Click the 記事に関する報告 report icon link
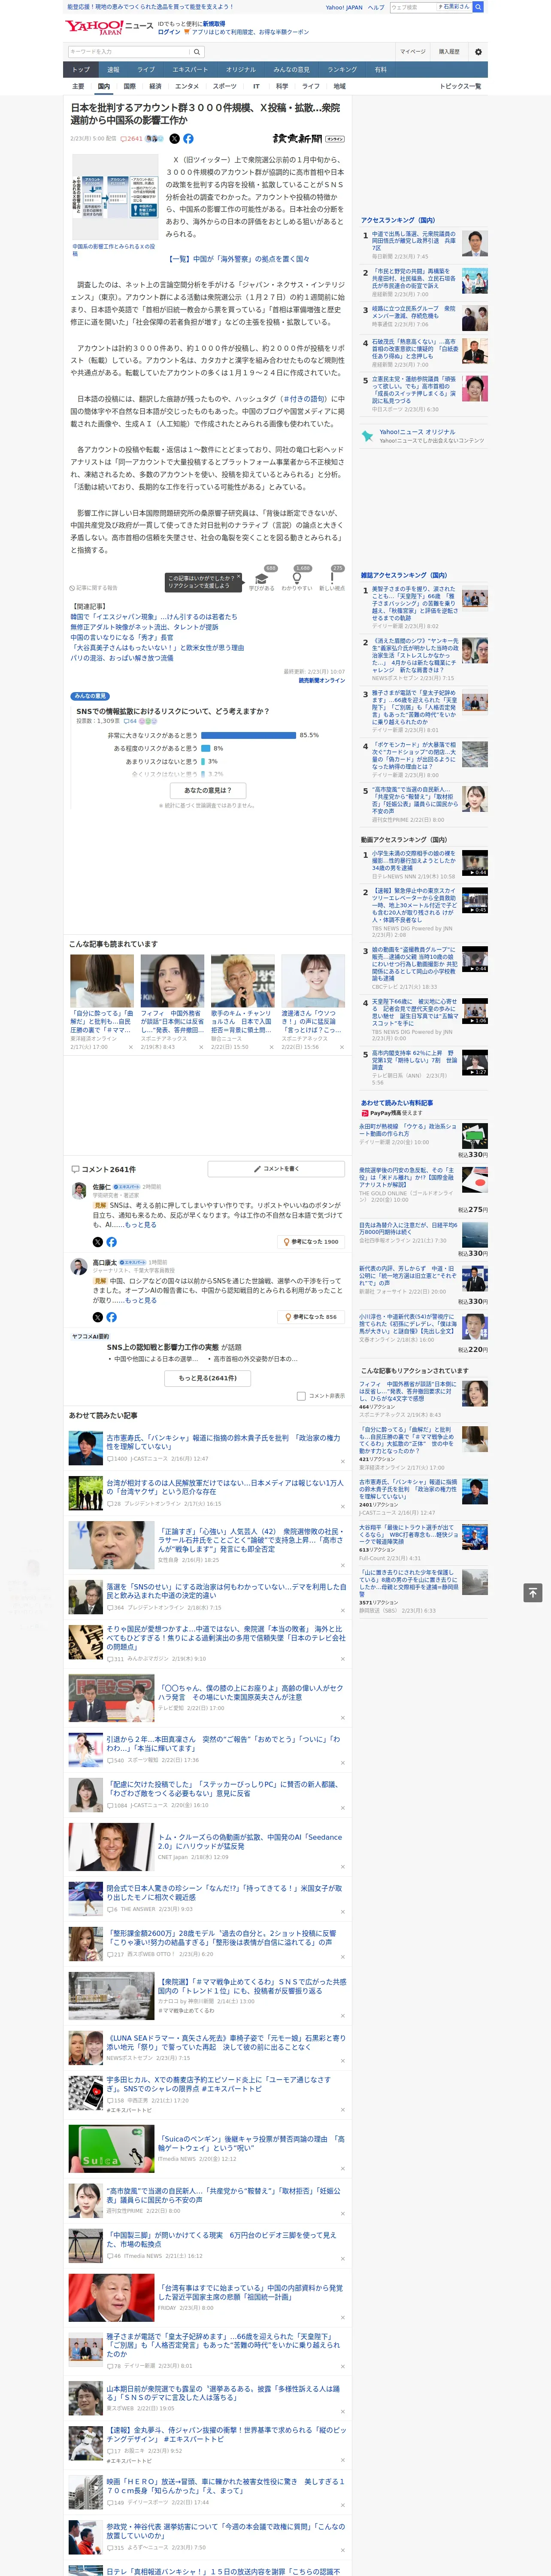The height and width of the screenshot is (2576, 551). [93, 588]
